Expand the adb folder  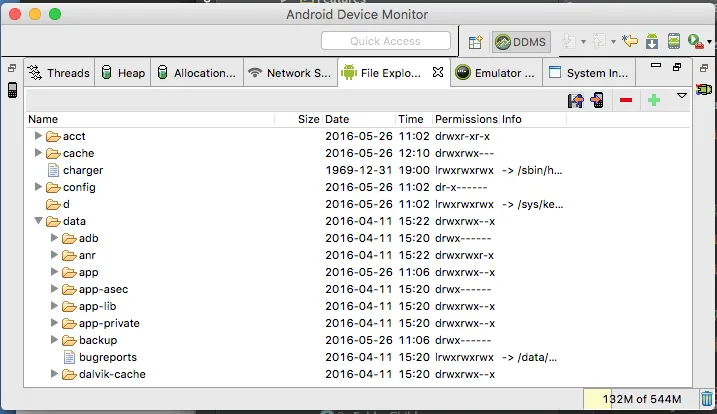tap(54, 237)
